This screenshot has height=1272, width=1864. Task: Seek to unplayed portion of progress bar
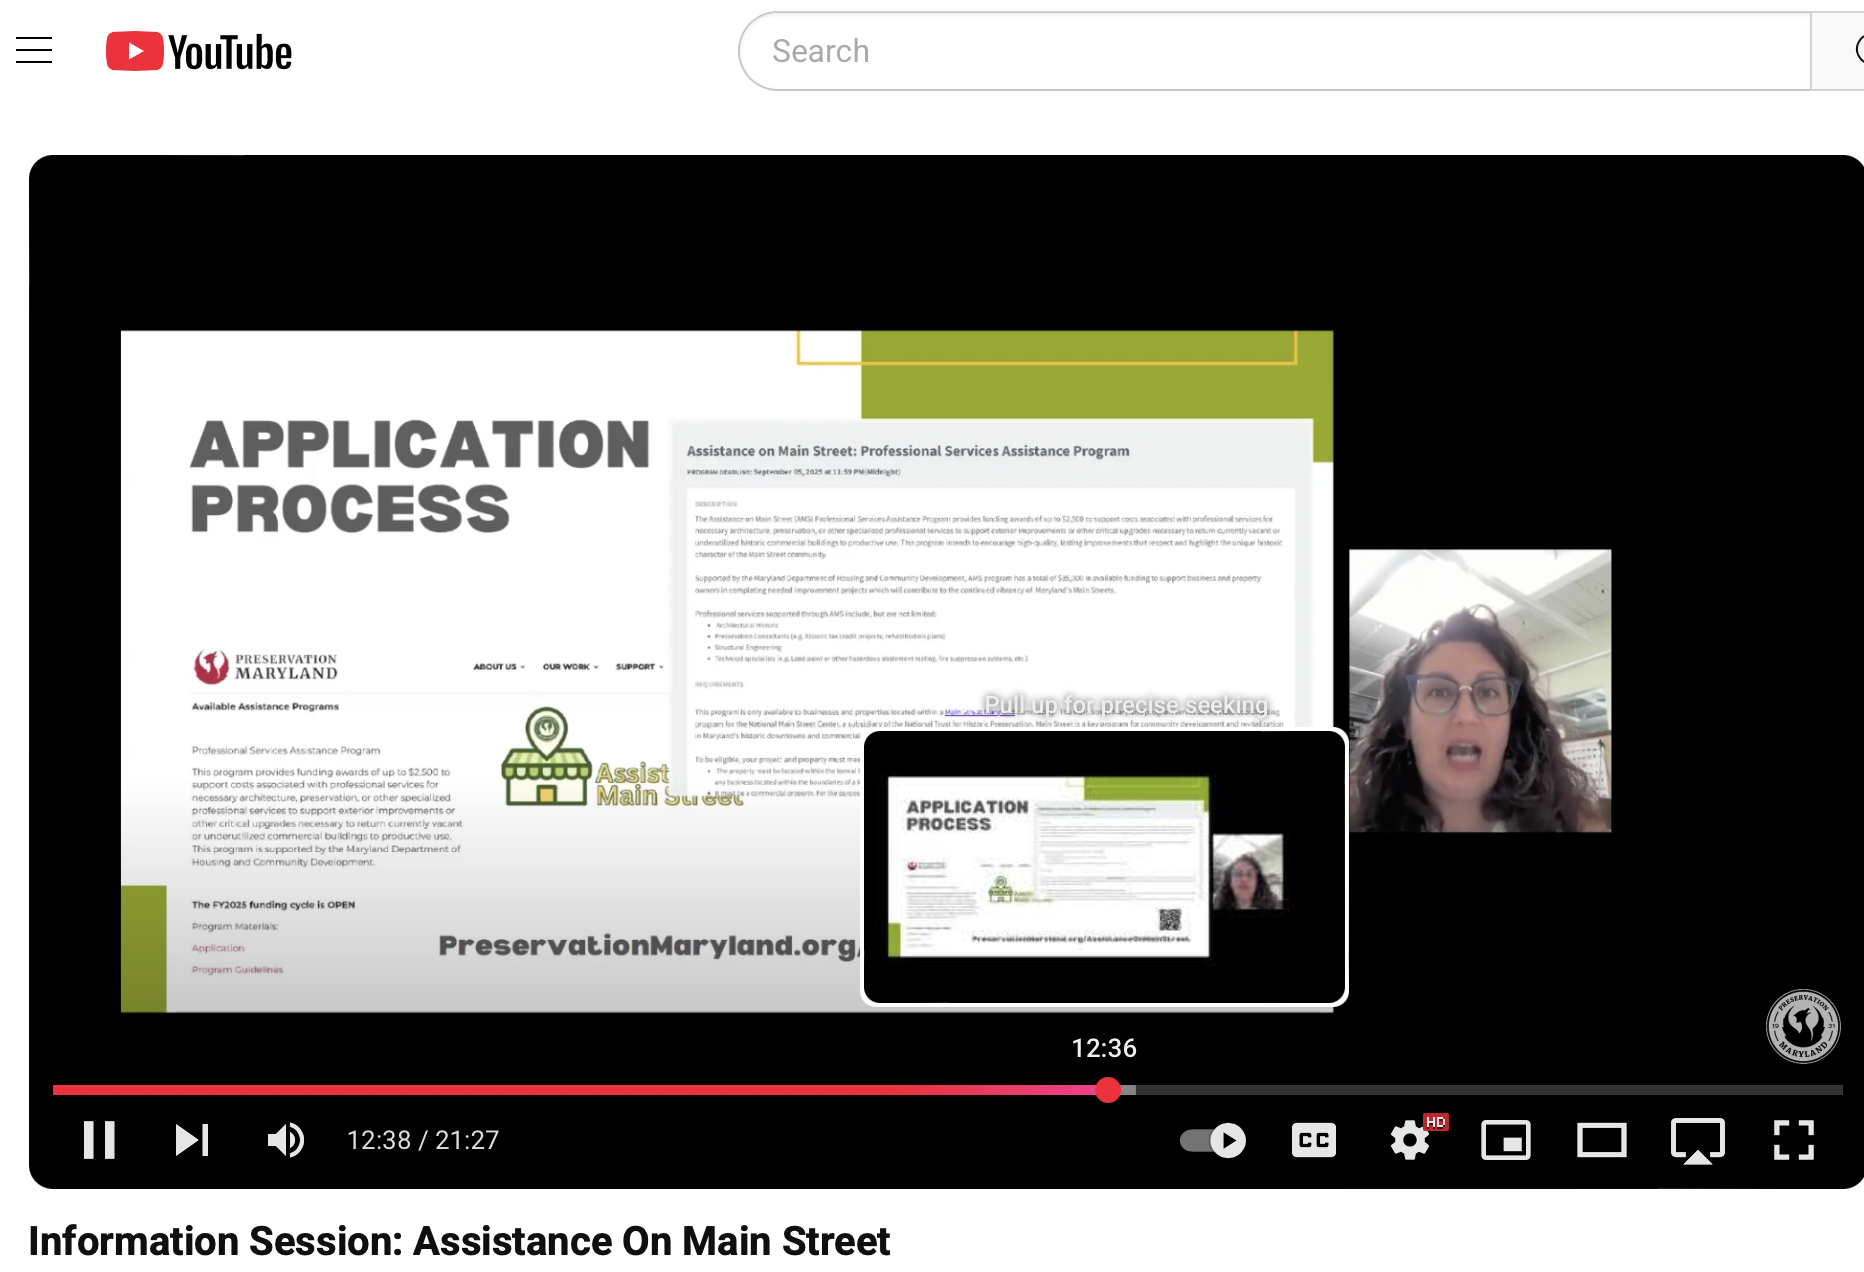tap(1490, 1090)
